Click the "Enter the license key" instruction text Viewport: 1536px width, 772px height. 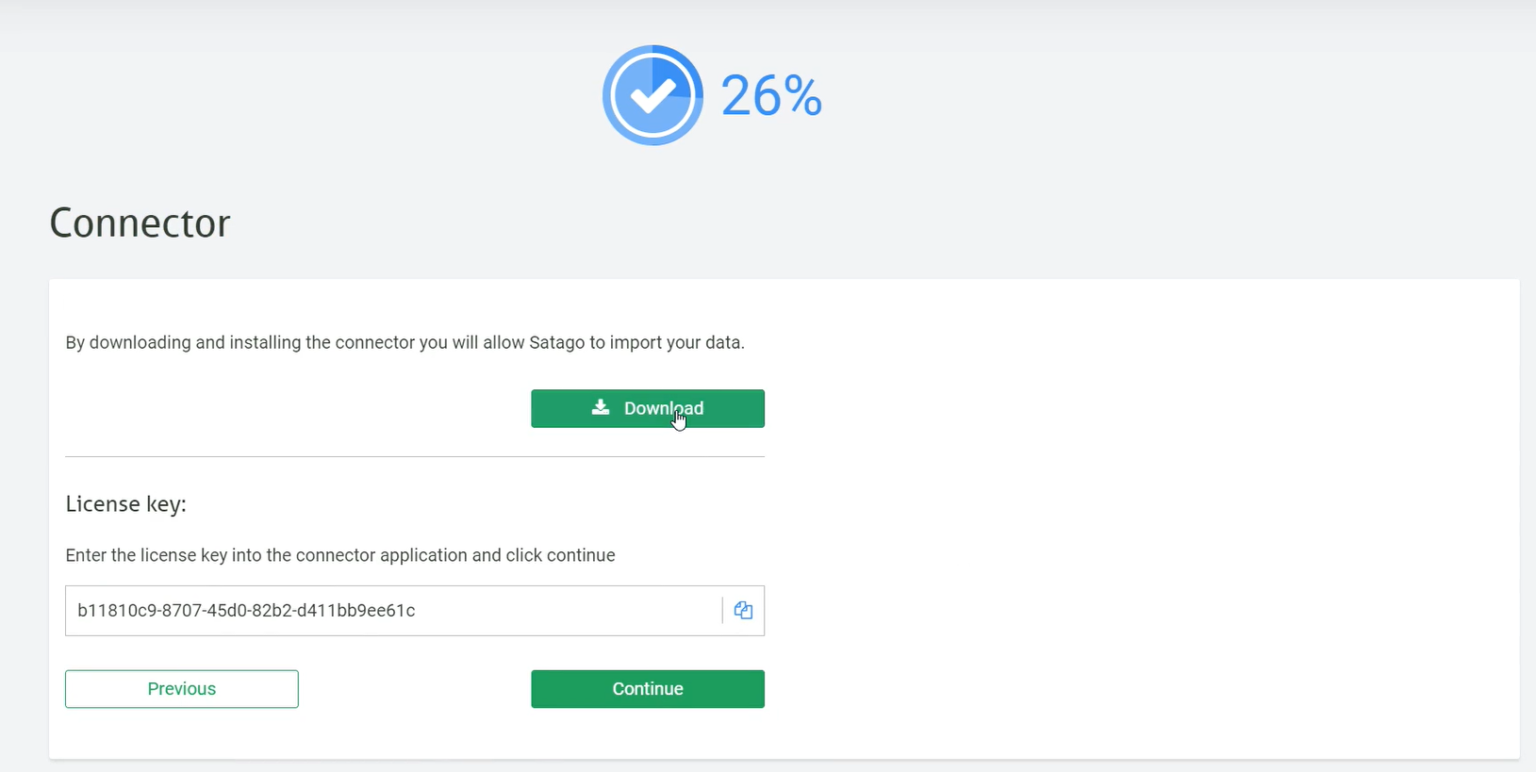point(150,555)
